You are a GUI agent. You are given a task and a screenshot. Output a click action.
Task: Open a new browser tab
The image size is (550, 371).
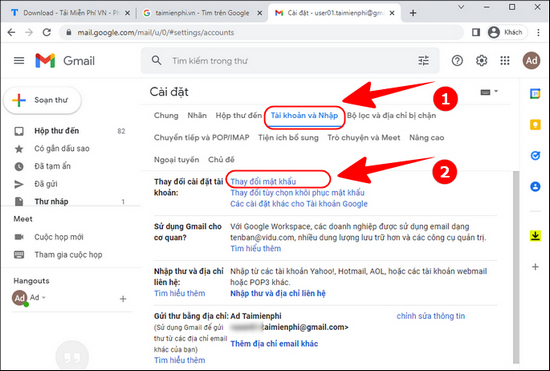pos(413,13)
